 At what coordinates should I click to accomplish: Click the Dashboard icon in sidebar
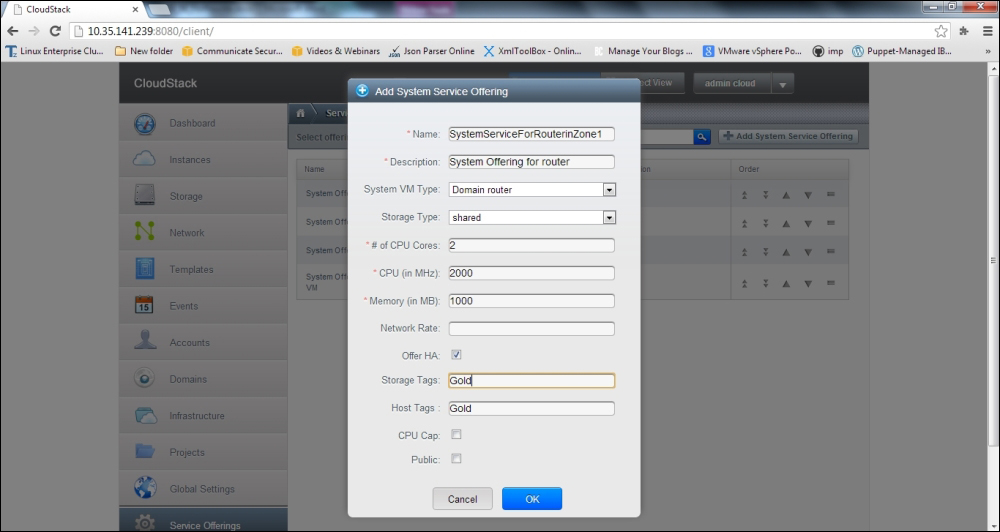point(145,124)
